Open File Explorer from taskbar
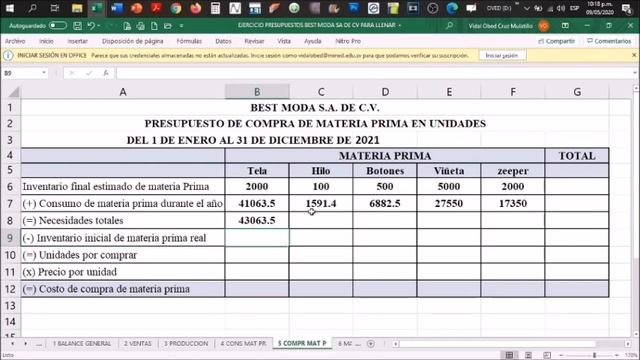 [x=77, y=8]
